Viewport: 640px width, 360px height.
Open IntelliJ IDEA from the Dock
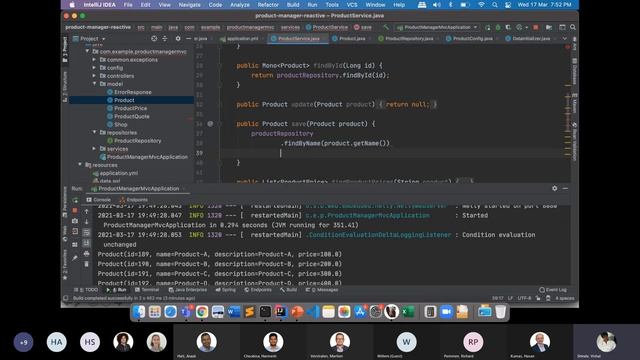pos(281,312)
